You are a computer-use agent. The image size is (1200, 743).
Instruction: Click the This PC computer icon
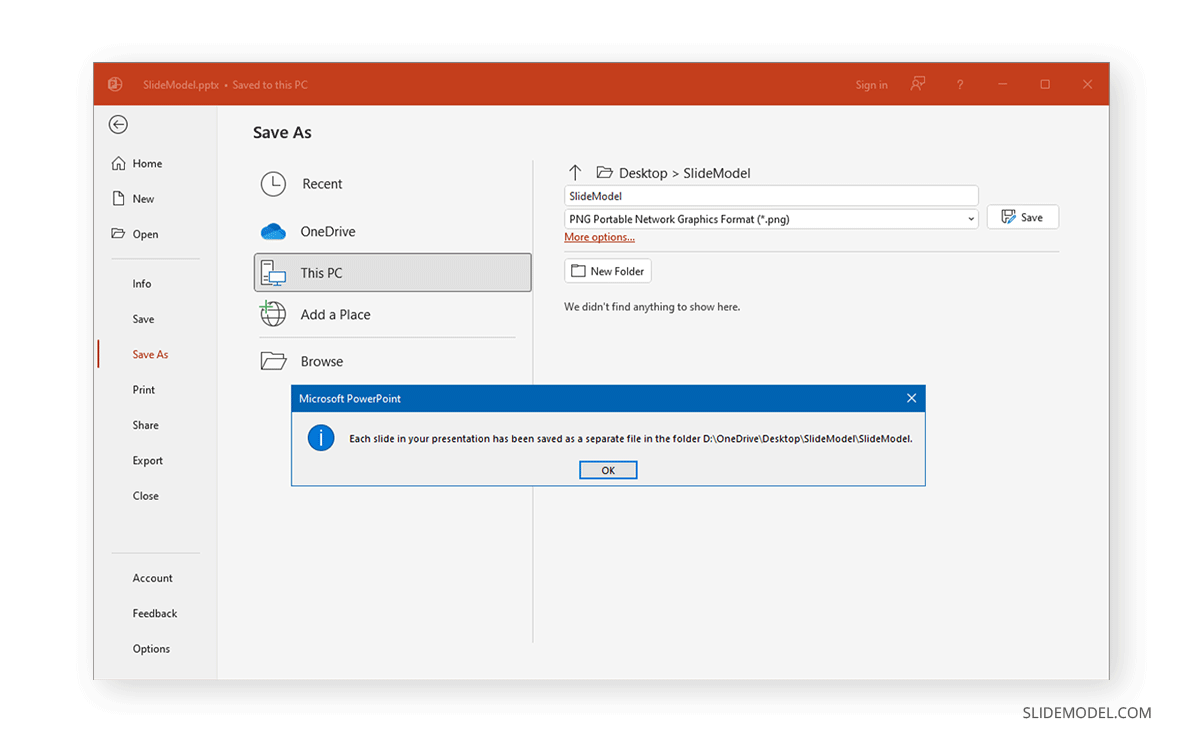[x=273, y=273]
